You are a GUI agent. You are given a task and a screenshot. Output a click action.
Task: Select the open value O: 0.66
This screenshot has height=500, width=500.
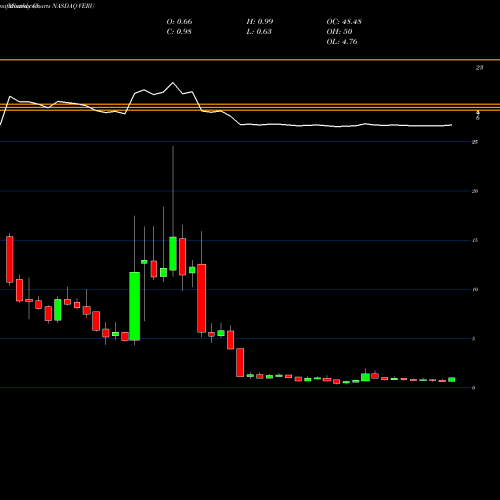[x=179, y=22]
